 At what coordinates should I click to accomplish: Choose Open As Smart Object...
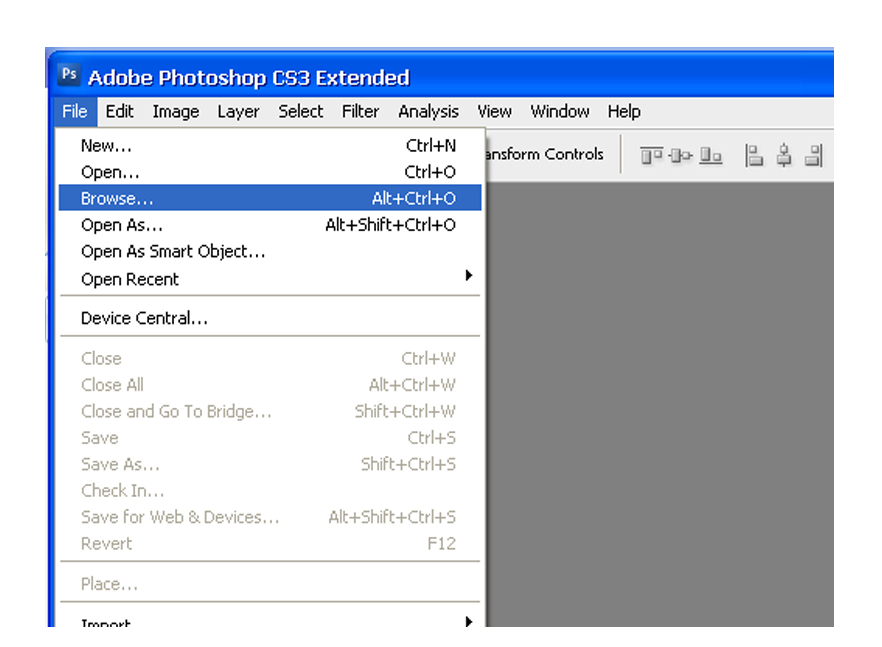(270, 251)
